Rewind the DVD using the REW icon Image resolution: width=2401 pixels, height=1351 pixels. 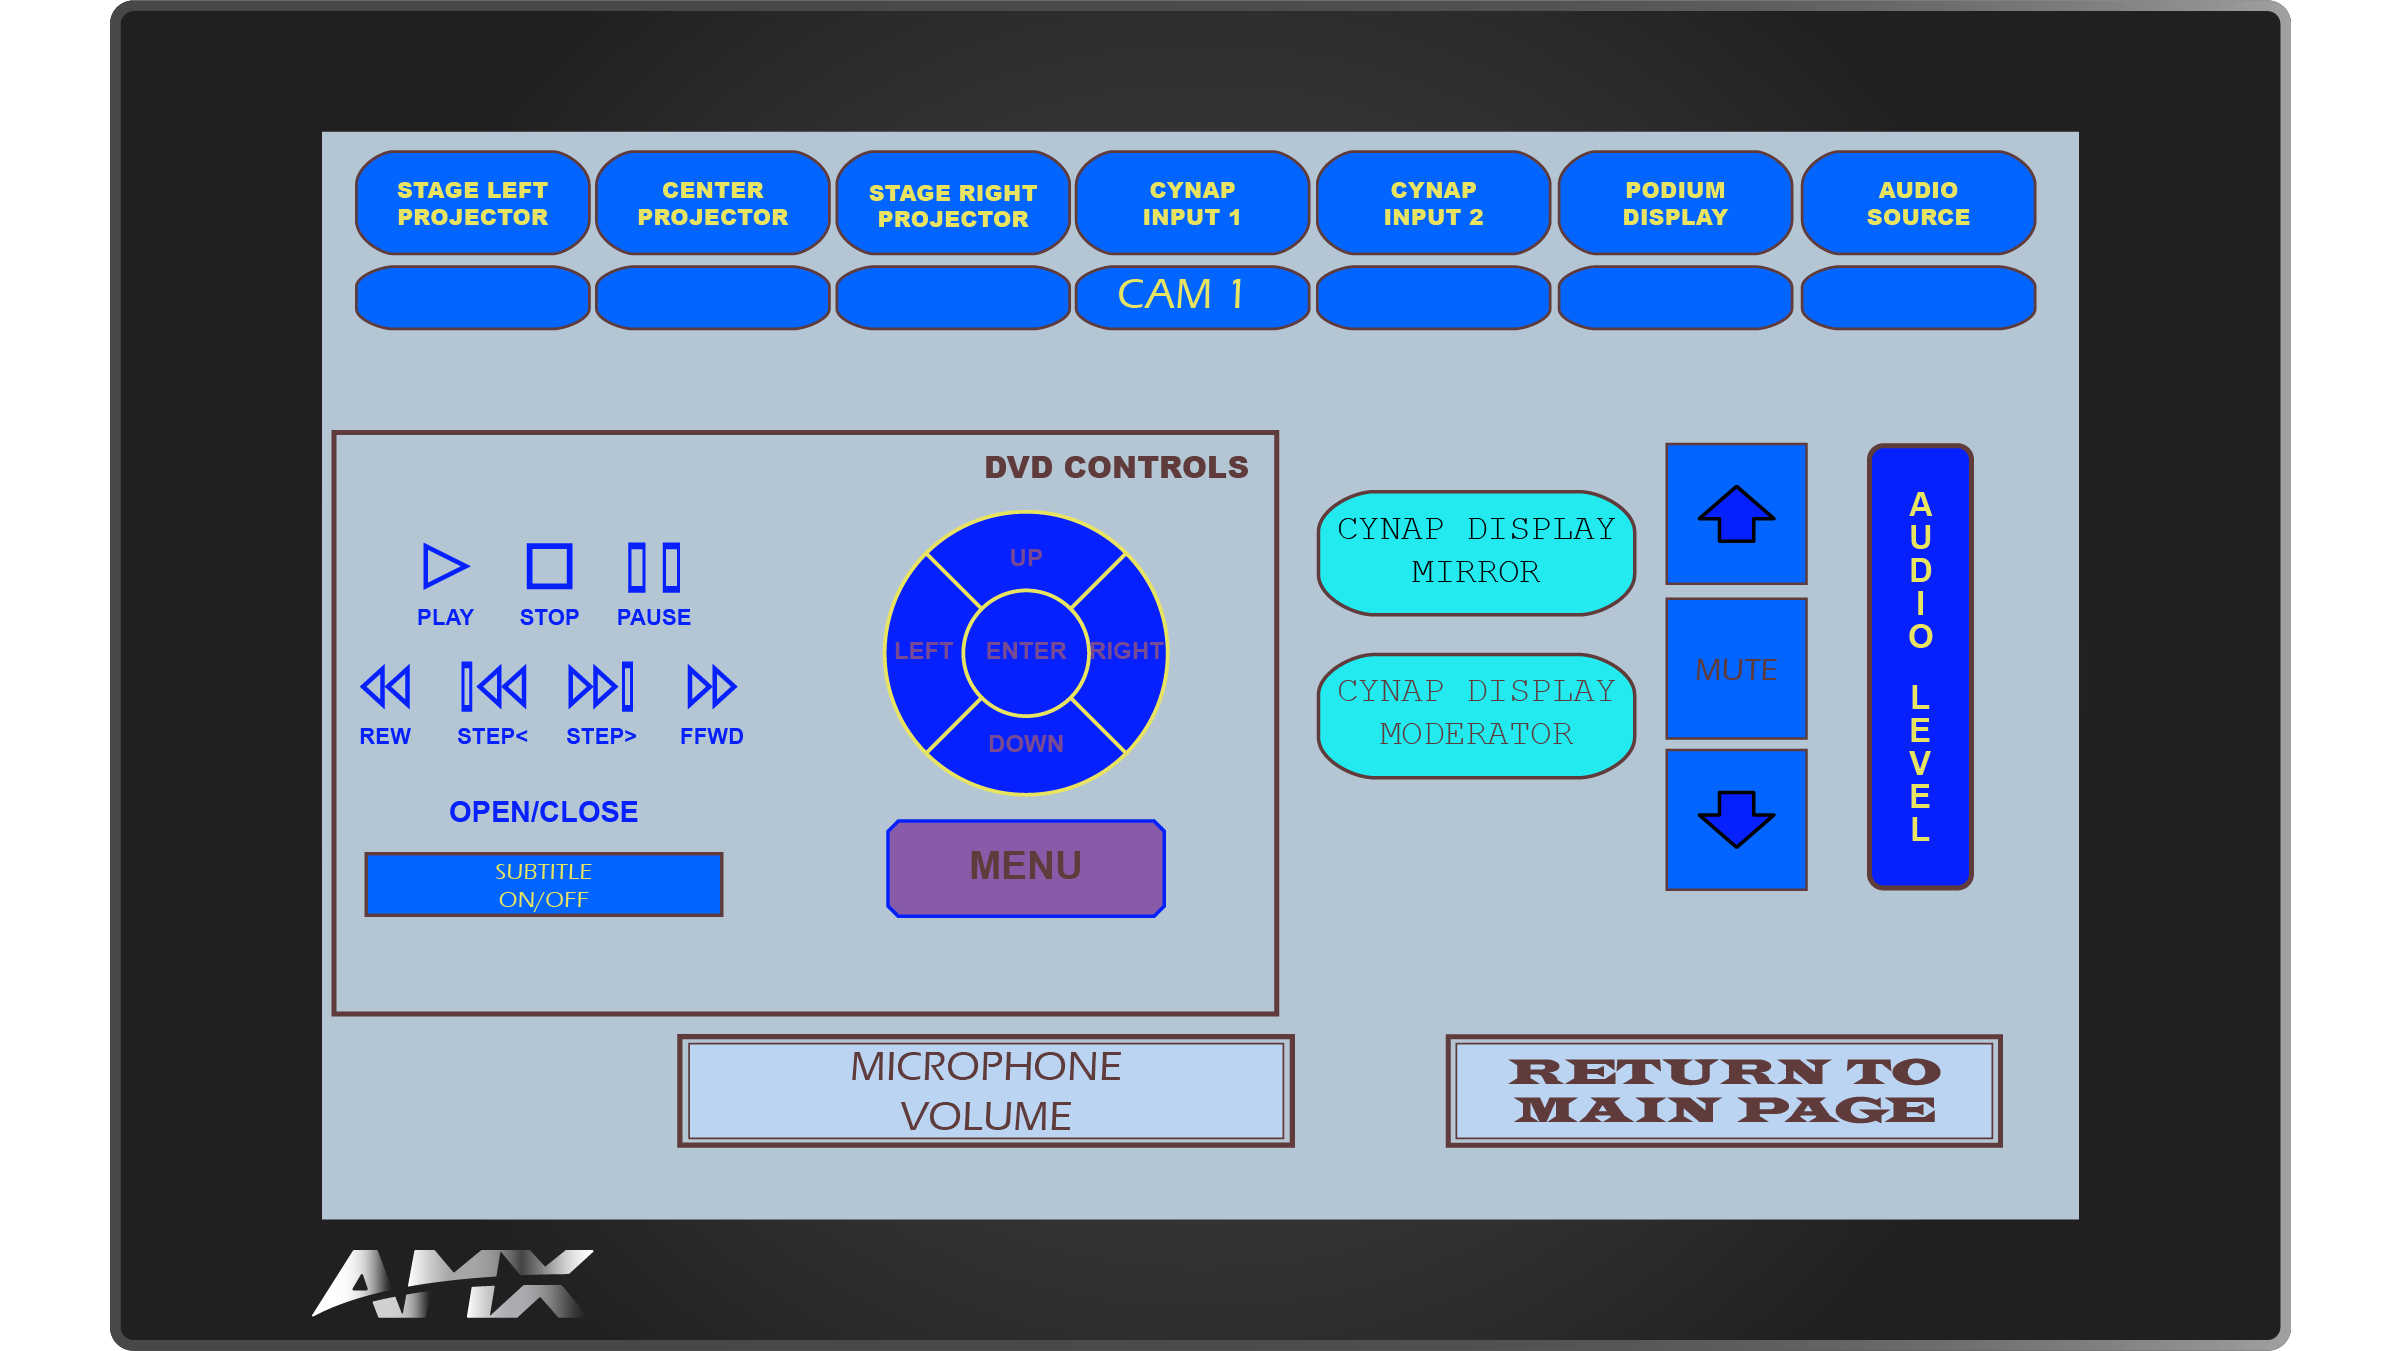(385, 687)
